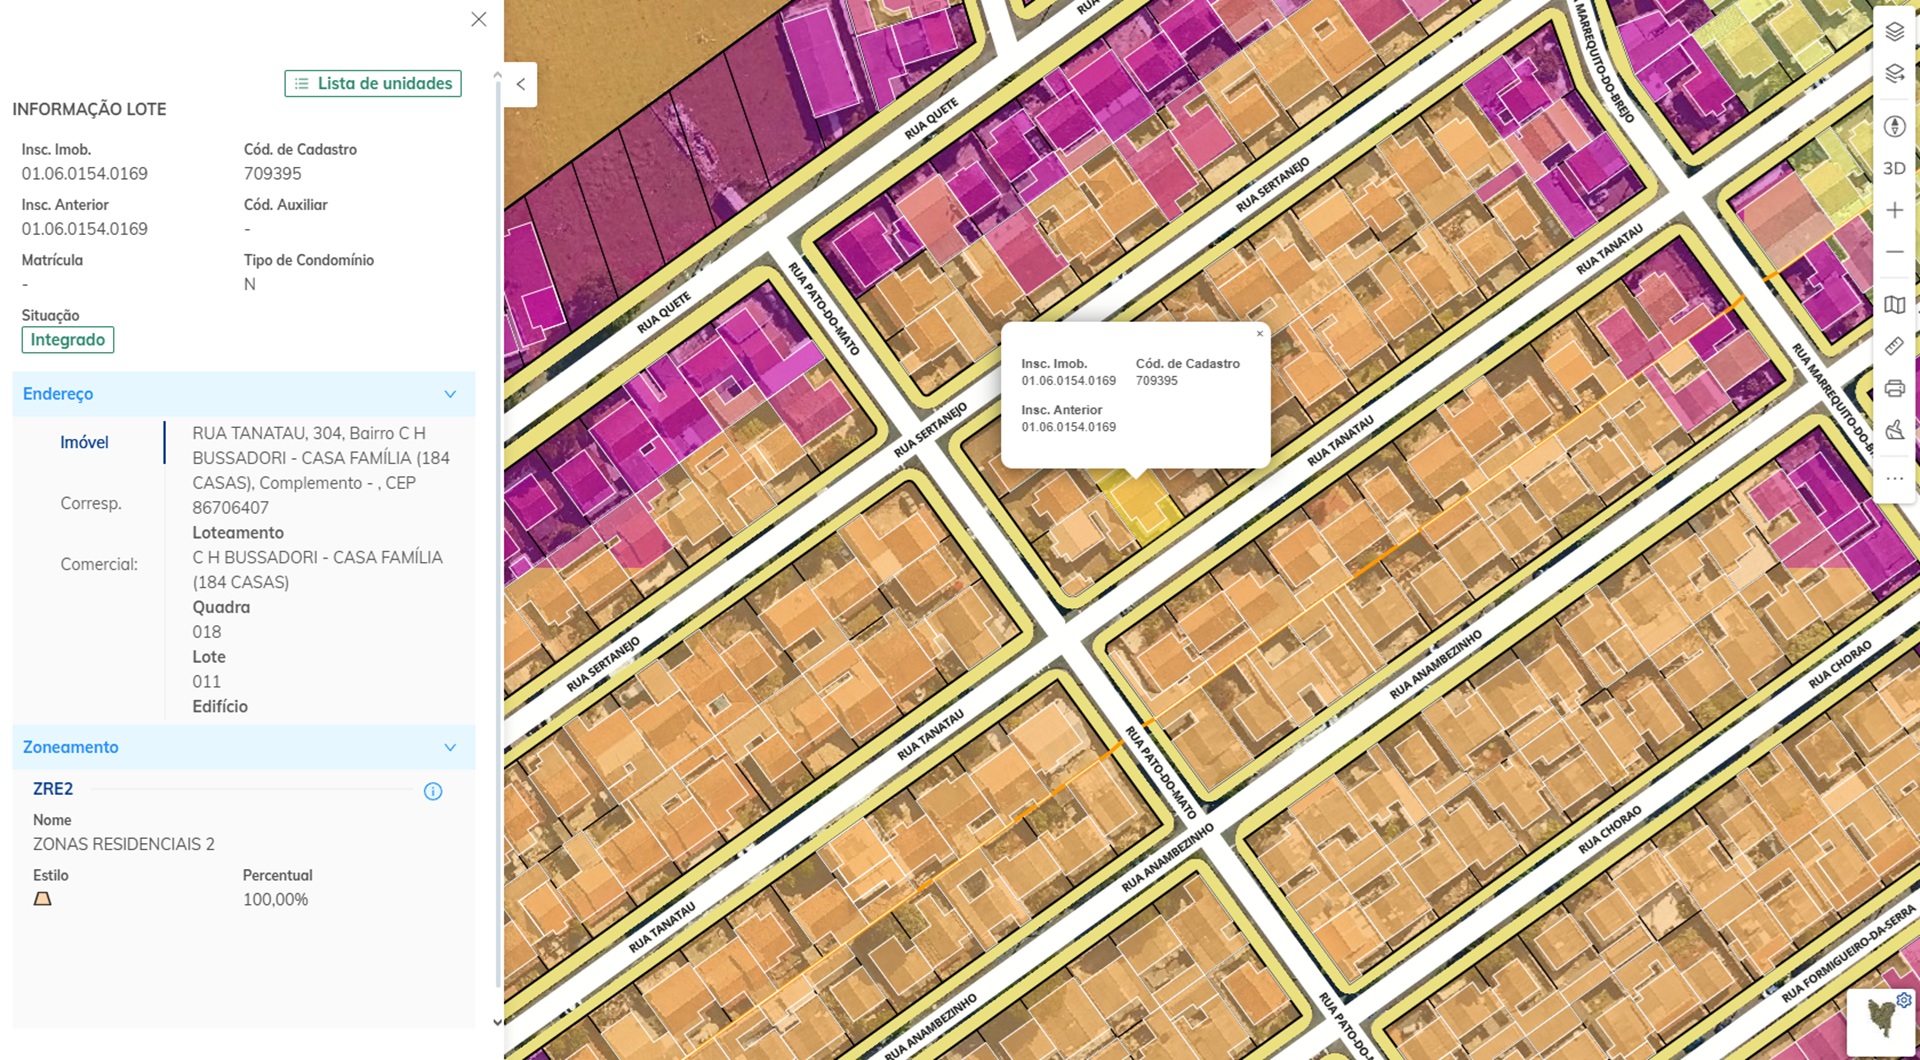The height and width of the screenshot is (1060, 1920).
Task: Zoom in with the plus icon
Action: [x=1894, y=210]
